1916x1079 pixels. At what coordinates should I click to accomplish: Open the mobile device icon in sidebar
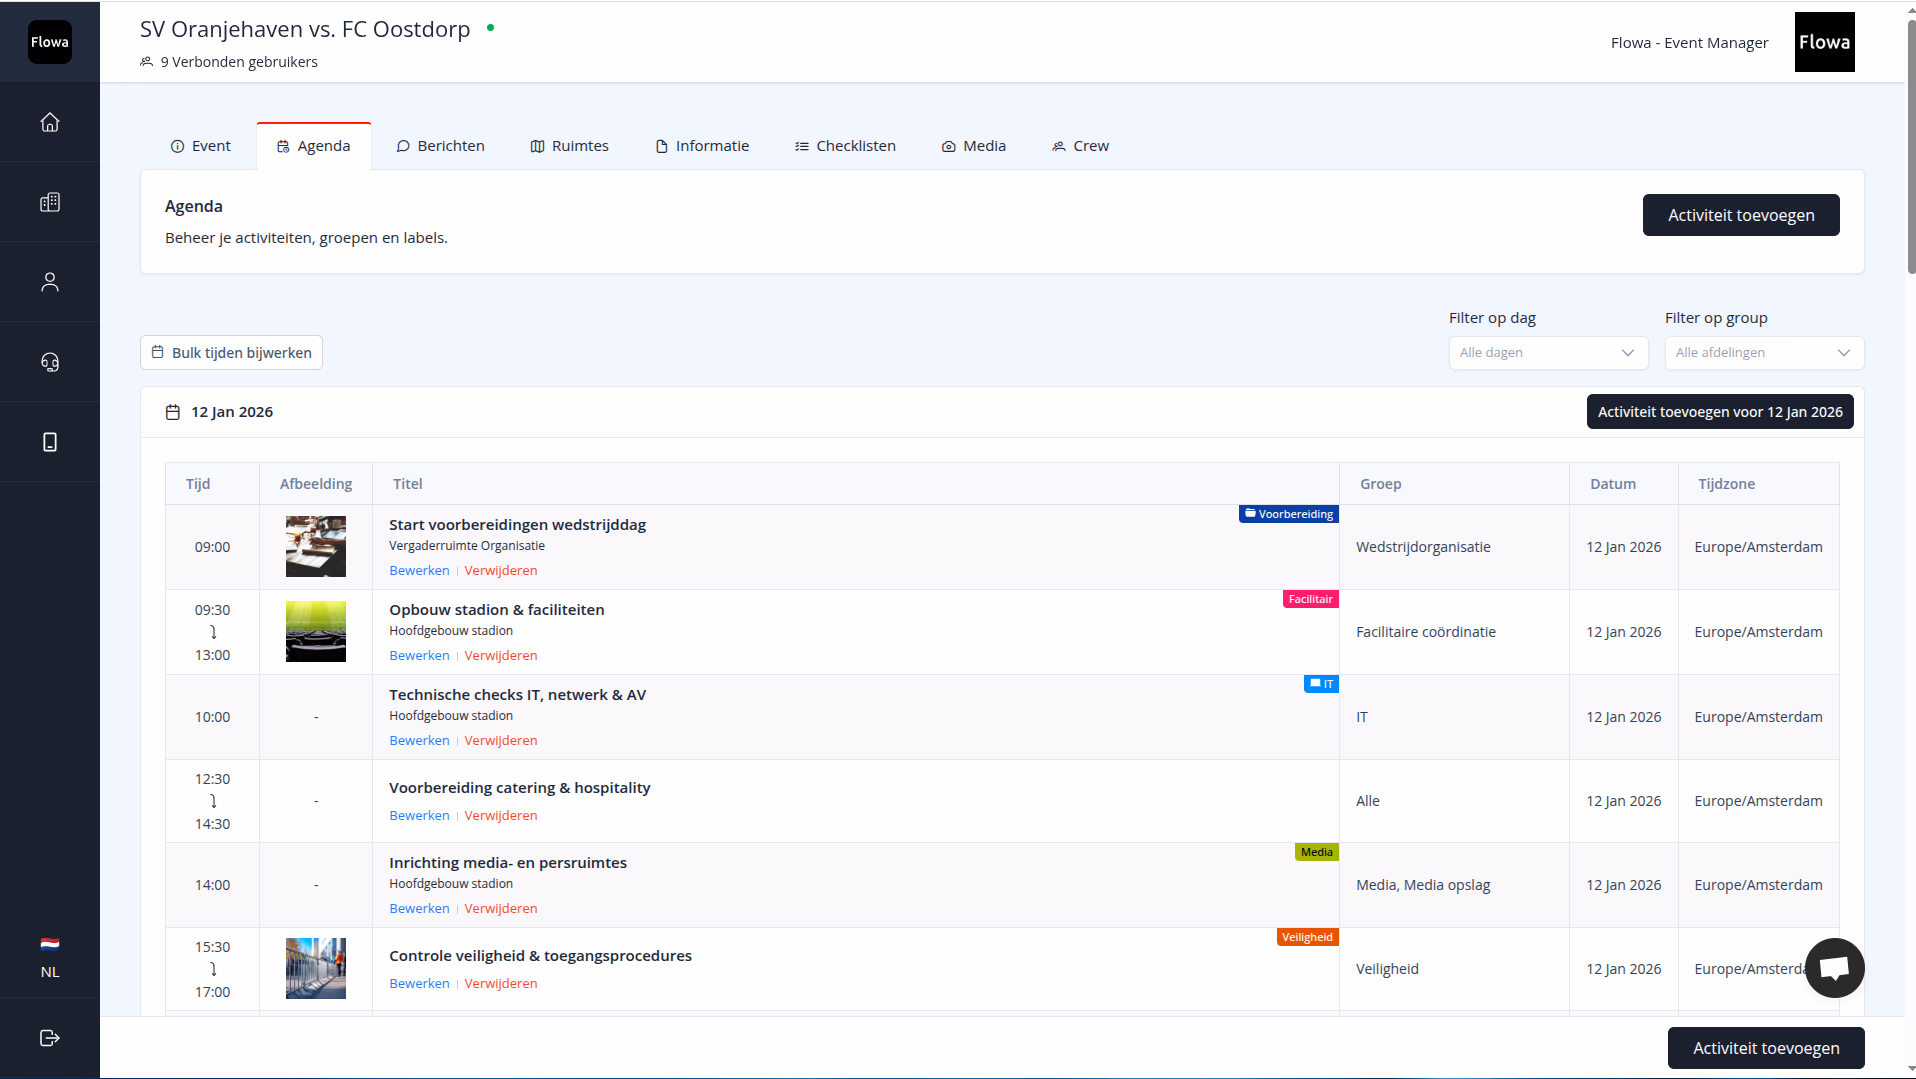[x=50, y=442]
